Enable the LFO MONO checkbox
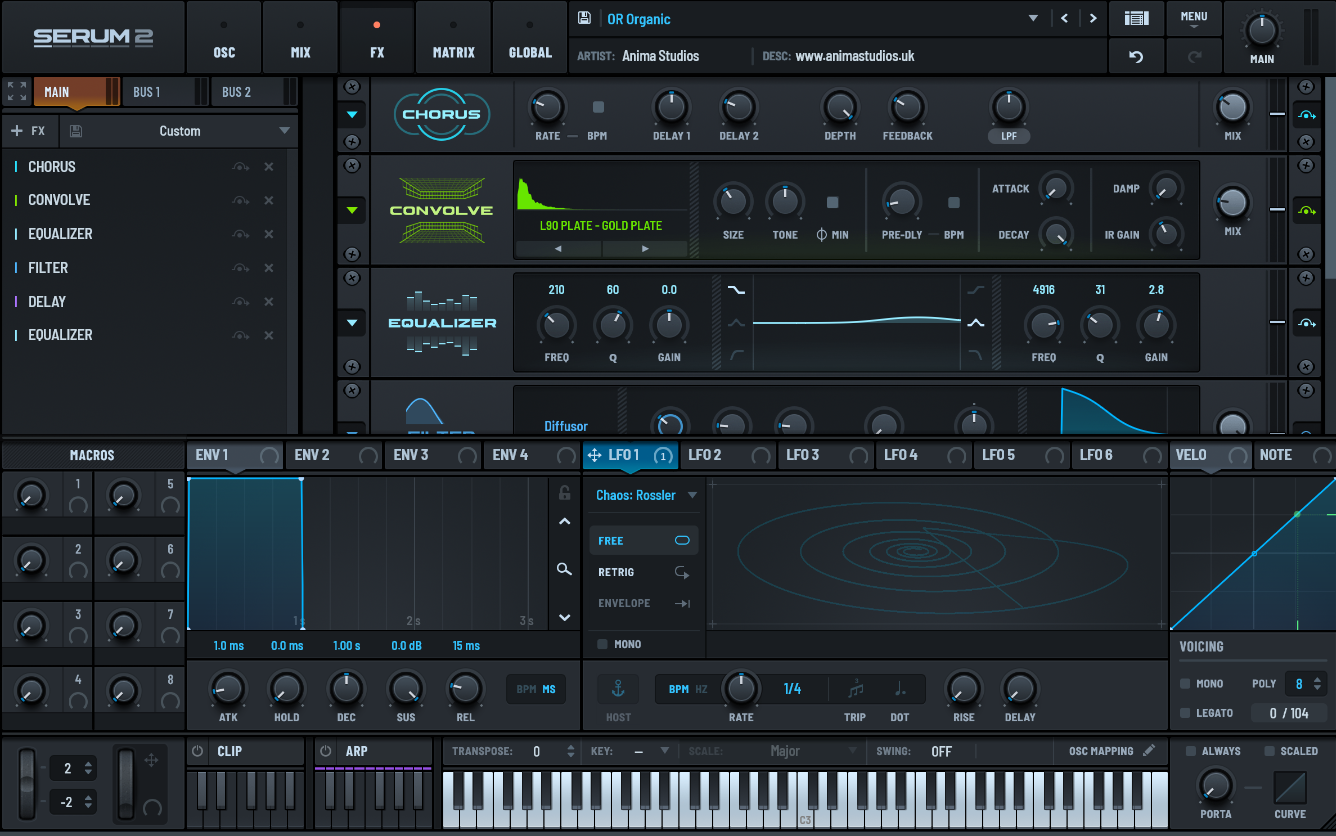Viewport: 1336px width, 836px height. (602, 644)
